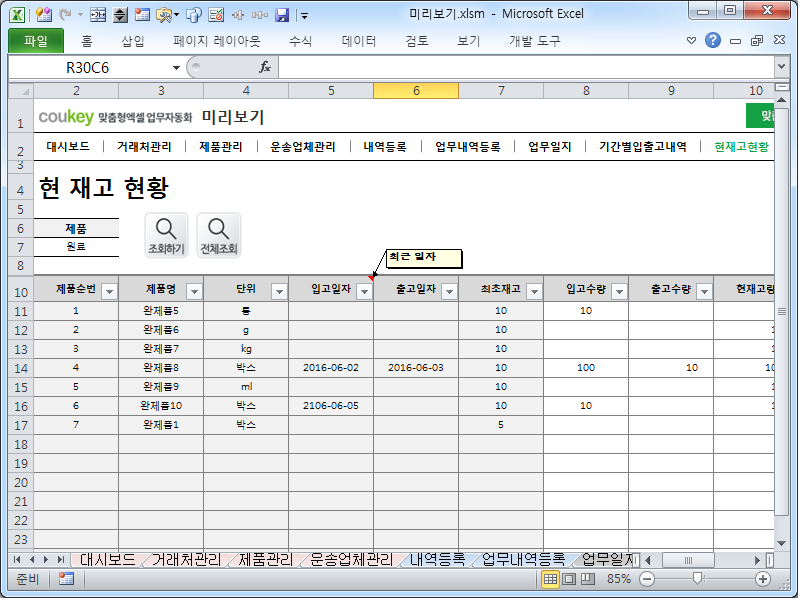Switch to 대시보드 sheet tab
This screenshot has height=598, width=798.
[x=108, y=560]
